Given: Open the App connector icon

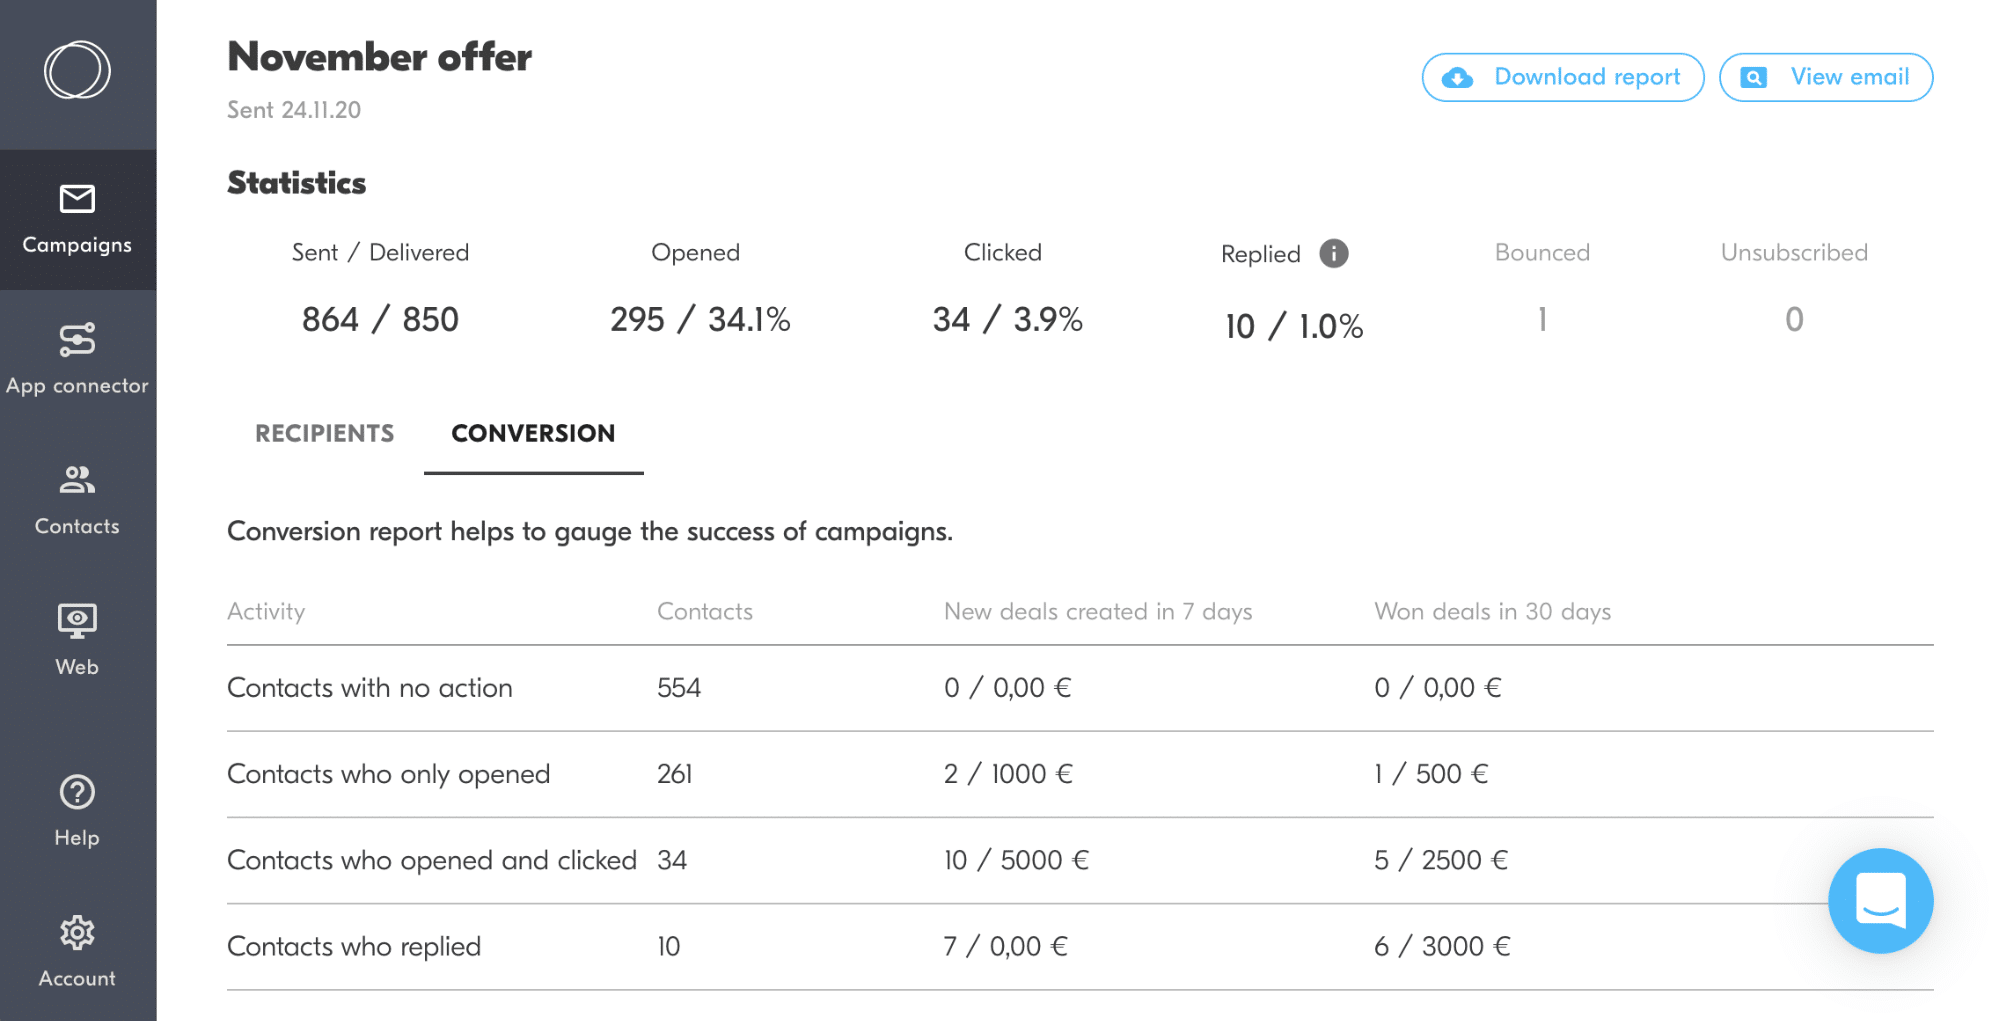Looking at the screenshot, I should coord(77,340).
